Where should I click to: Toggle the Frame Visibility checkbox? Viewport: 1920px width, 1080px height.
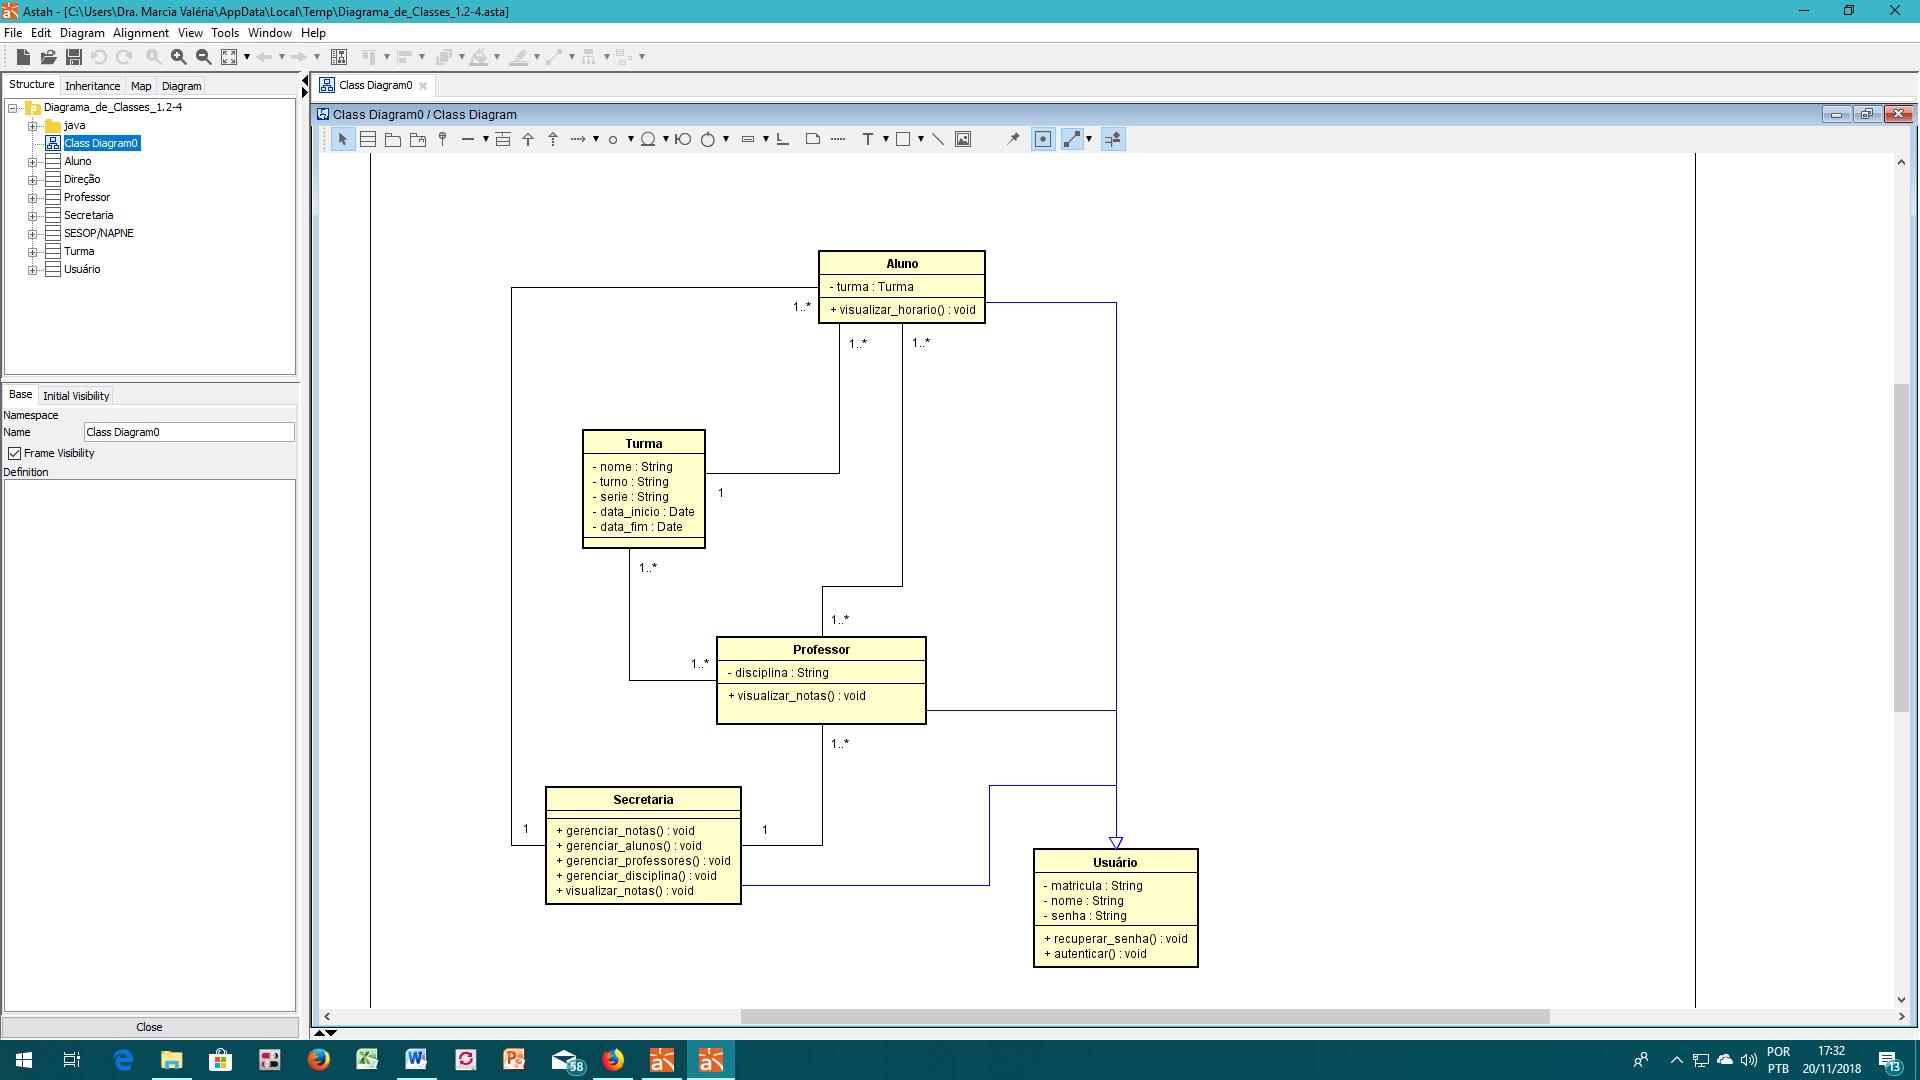[15, 454]
